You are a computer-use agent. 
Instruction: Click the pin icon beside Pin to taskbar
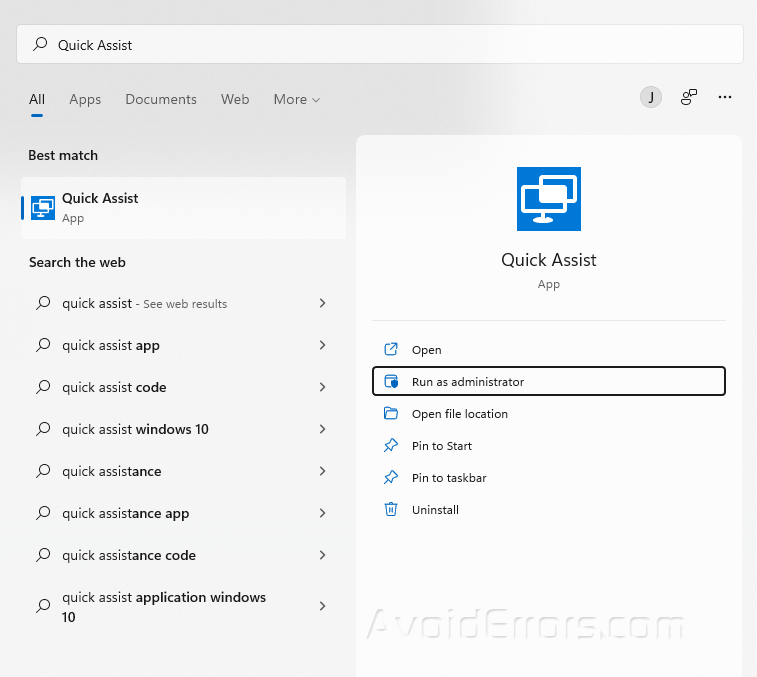coord(391,477)
